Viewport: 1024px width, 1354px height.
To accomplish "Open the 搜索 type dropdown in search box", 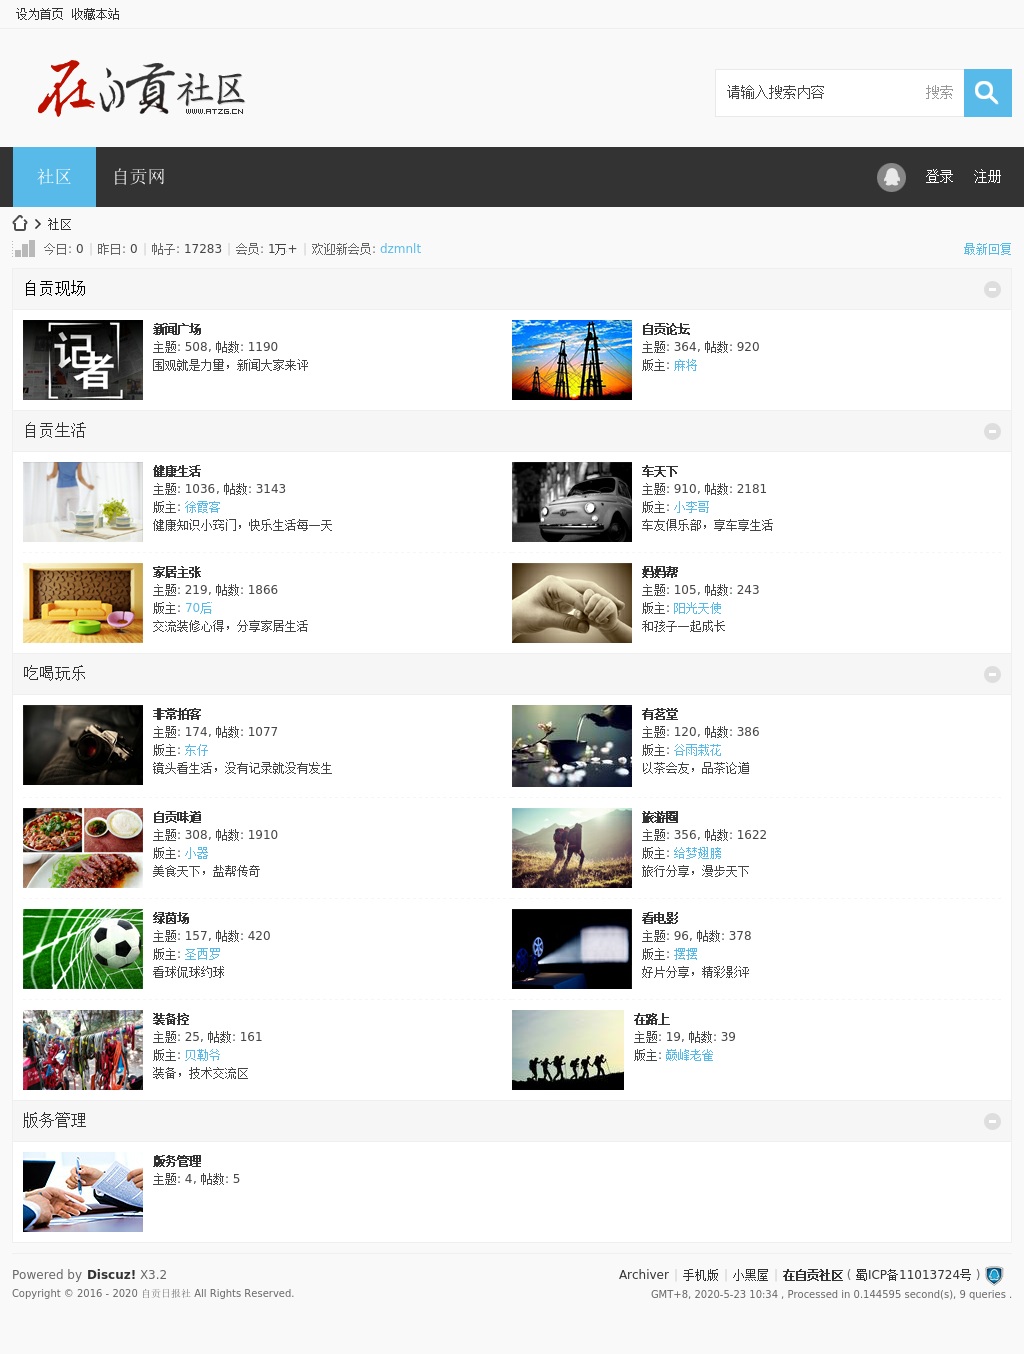I will click(x=939, y=92).
